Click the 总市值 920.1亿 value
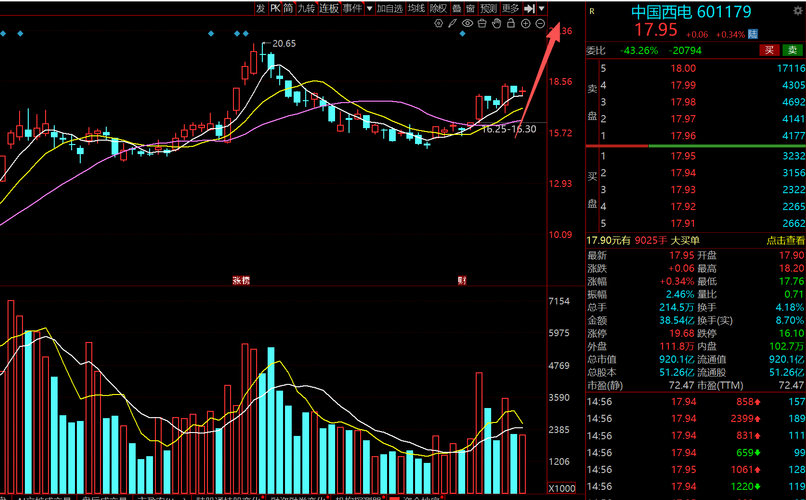 pyautogui.click(x=677, y=360)
